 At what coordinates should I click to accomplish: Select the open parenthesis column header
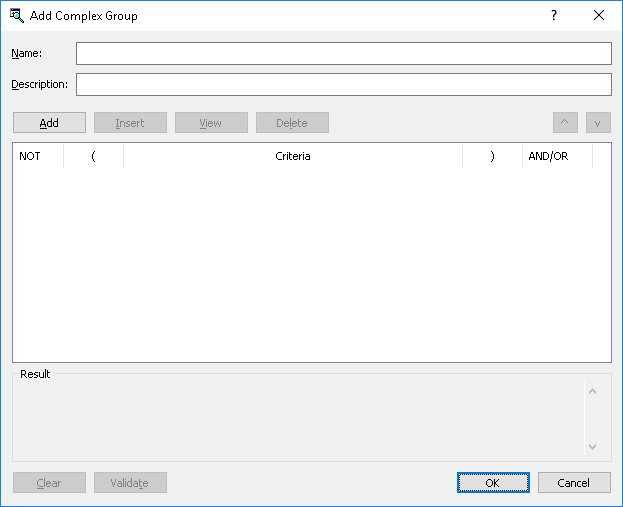coord(93,157)
